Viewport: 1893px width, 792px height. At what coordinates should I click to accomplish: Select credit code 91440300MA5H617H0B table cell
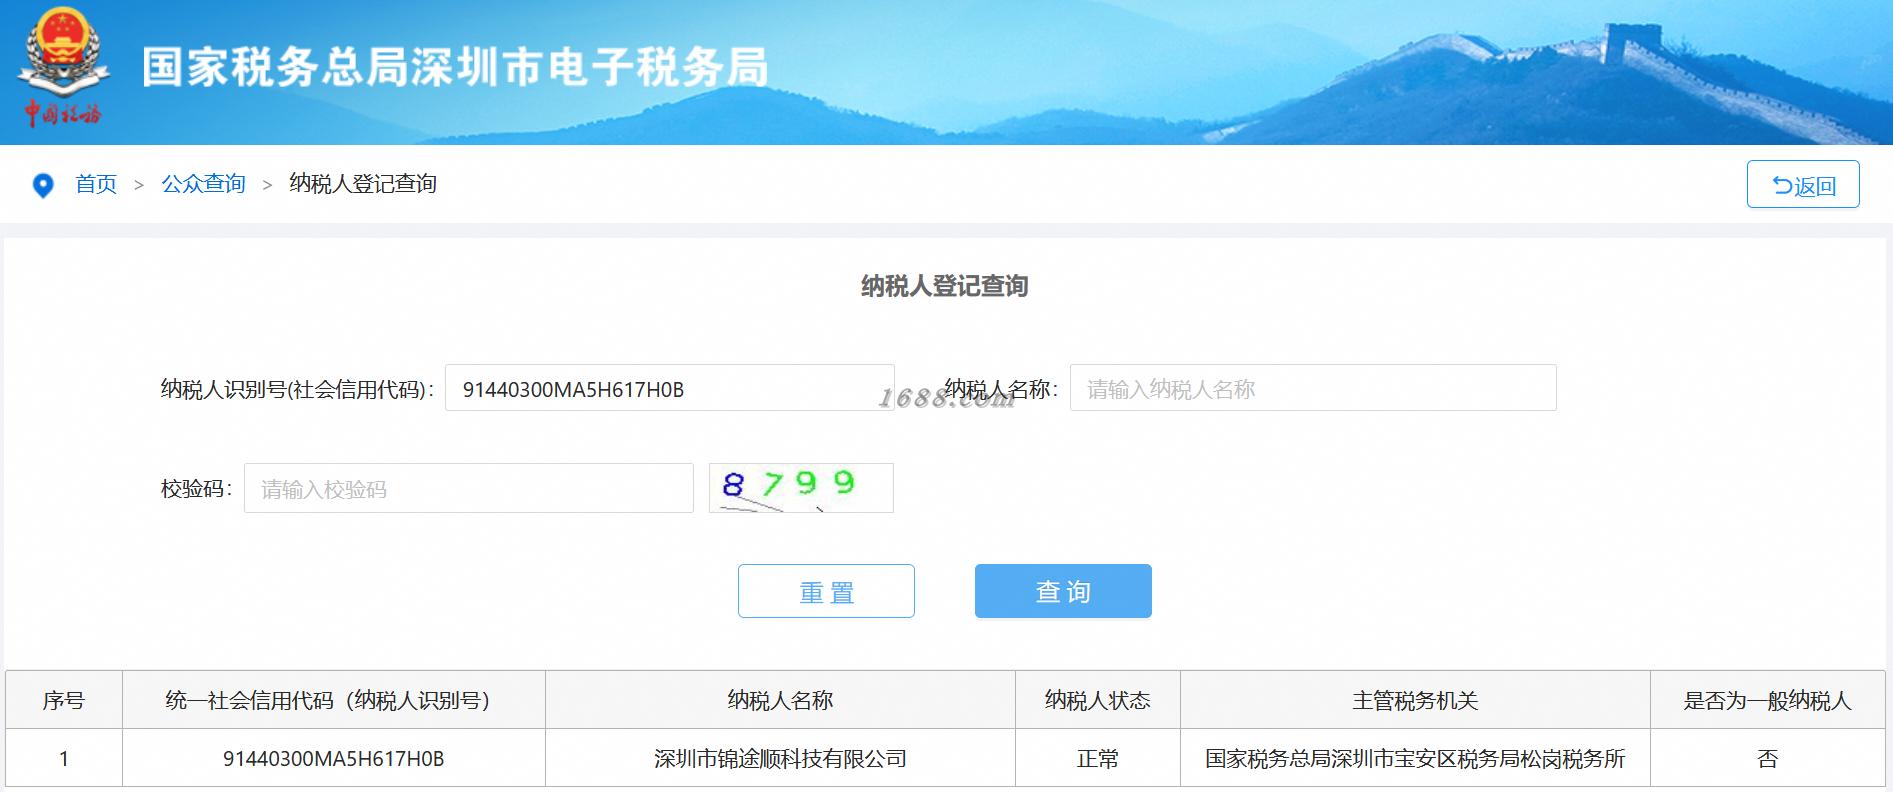click(x=333, y=759)
